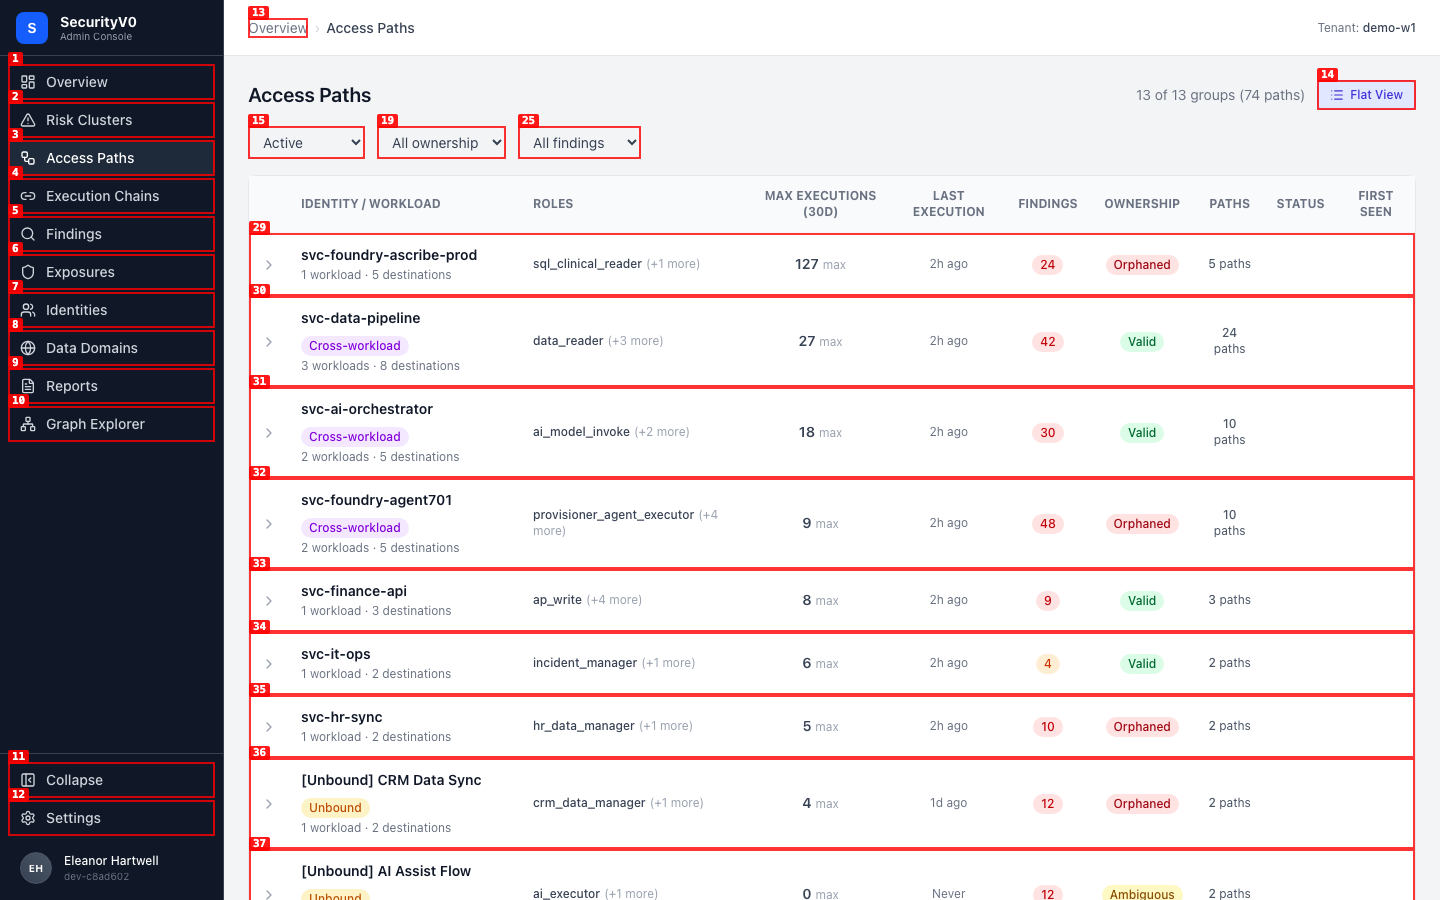Open the All findings filter dropdown
Viewport: 1440px width, 900px height.
[x=579, y=143]
